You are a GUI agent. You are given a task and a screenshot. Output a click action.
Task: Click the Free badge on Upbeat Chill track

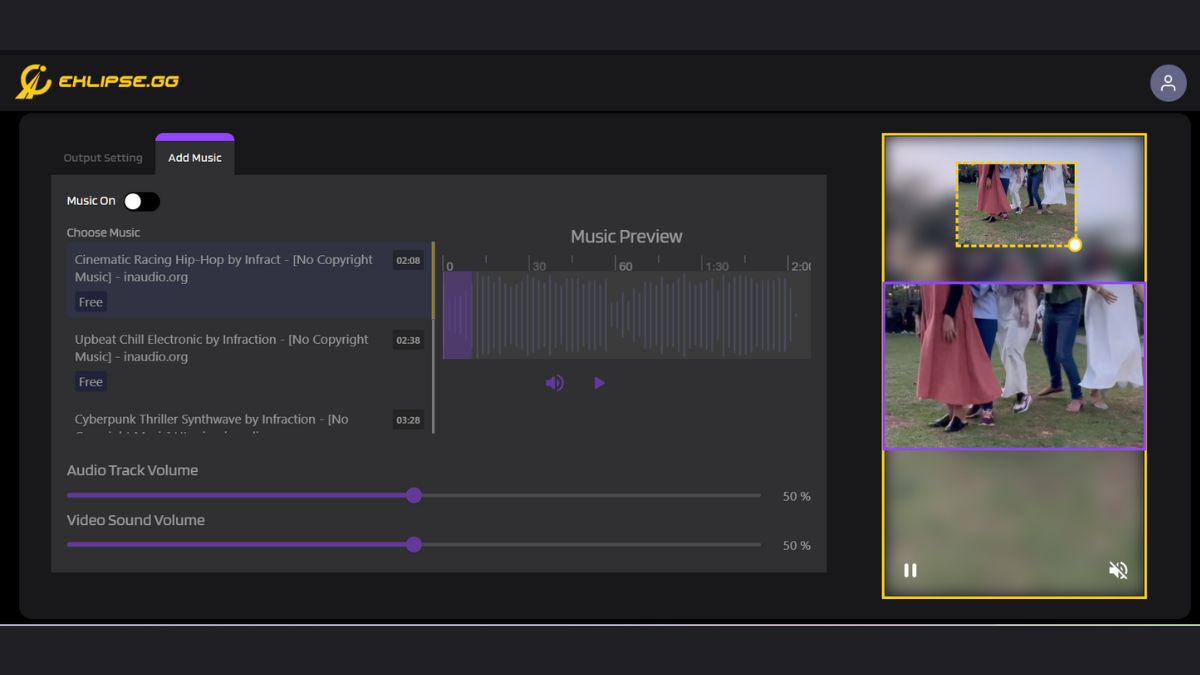90,382
